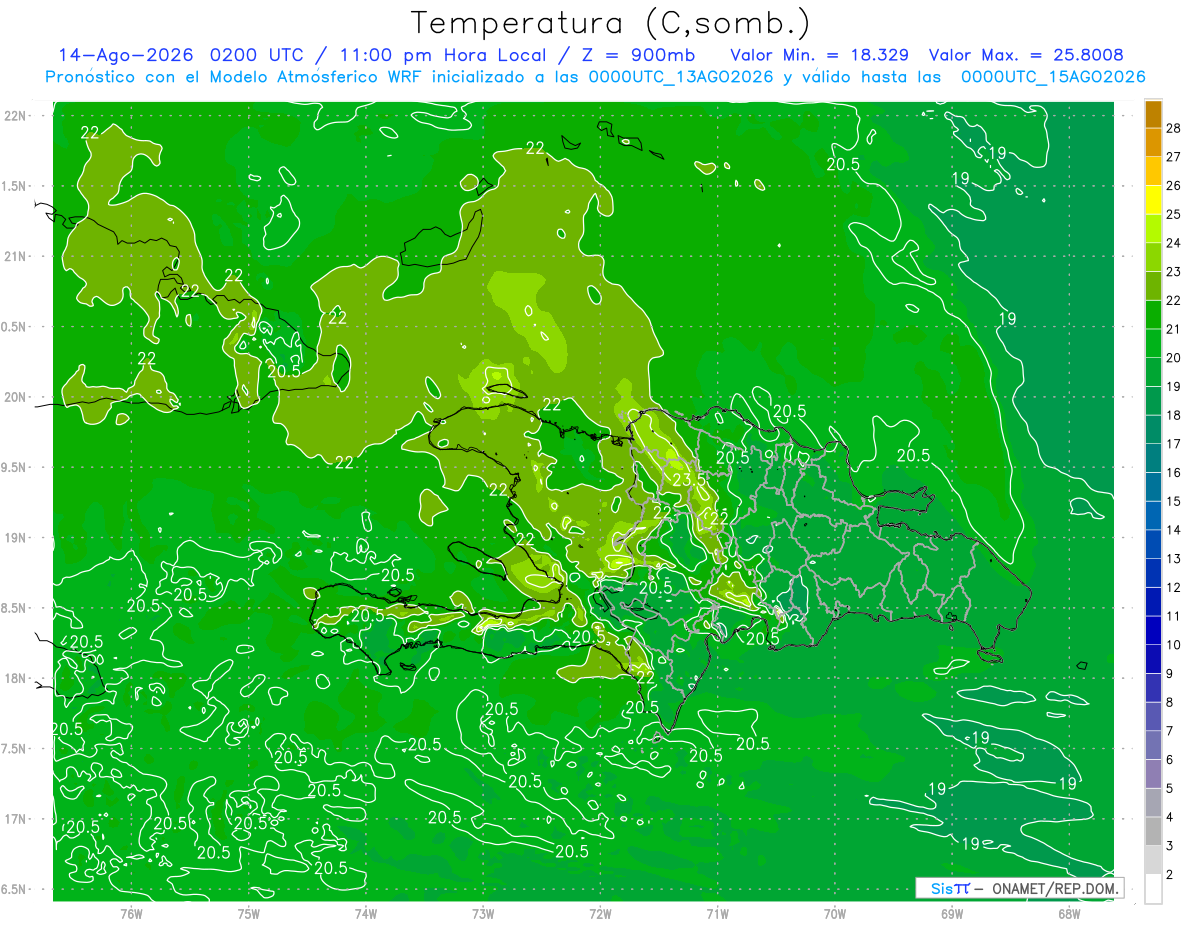Click the "18N" latitude axis label
1200x927 pixels.
tap(15, 679)
